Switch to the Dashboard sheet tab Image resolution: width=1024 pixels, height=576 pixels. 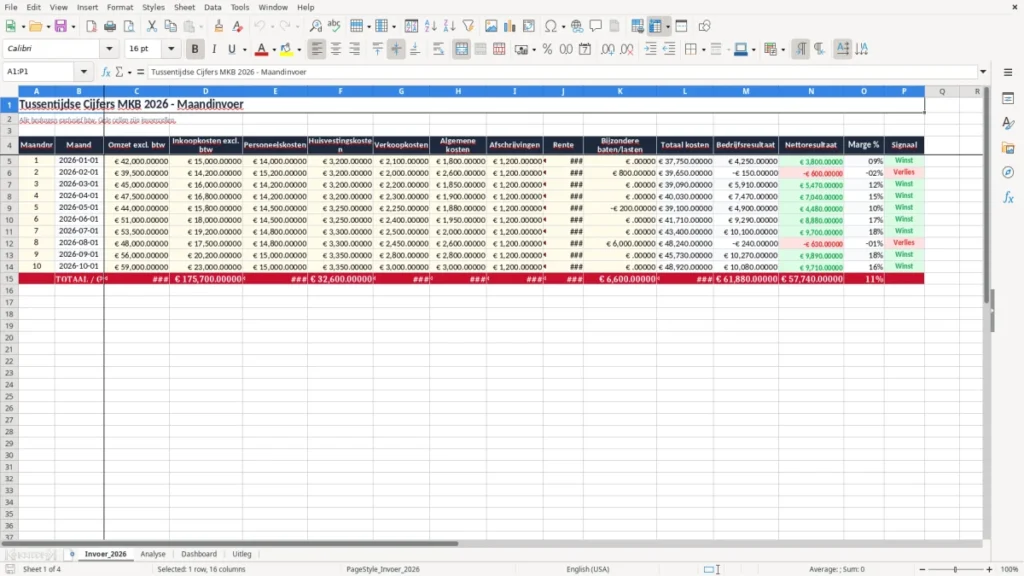point(199,554)
